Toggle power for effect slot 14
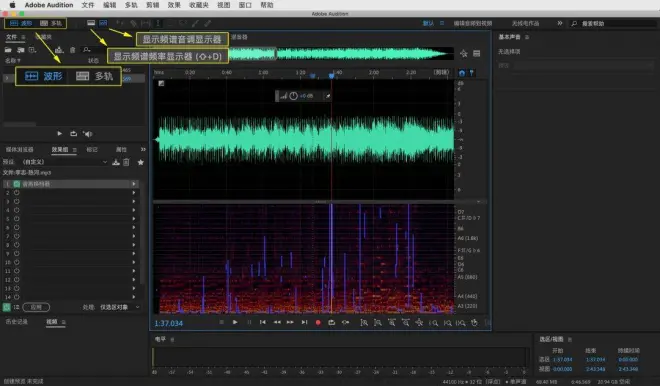660x386 pixels. 17,297
